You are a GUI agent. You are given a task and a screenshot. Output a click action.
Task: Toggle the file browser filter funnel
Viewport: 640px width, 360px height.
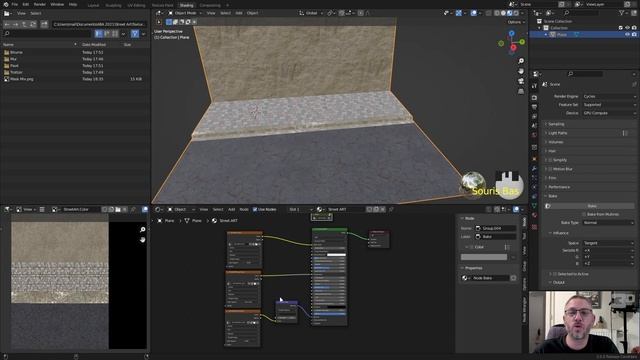[x=135, y=34]
